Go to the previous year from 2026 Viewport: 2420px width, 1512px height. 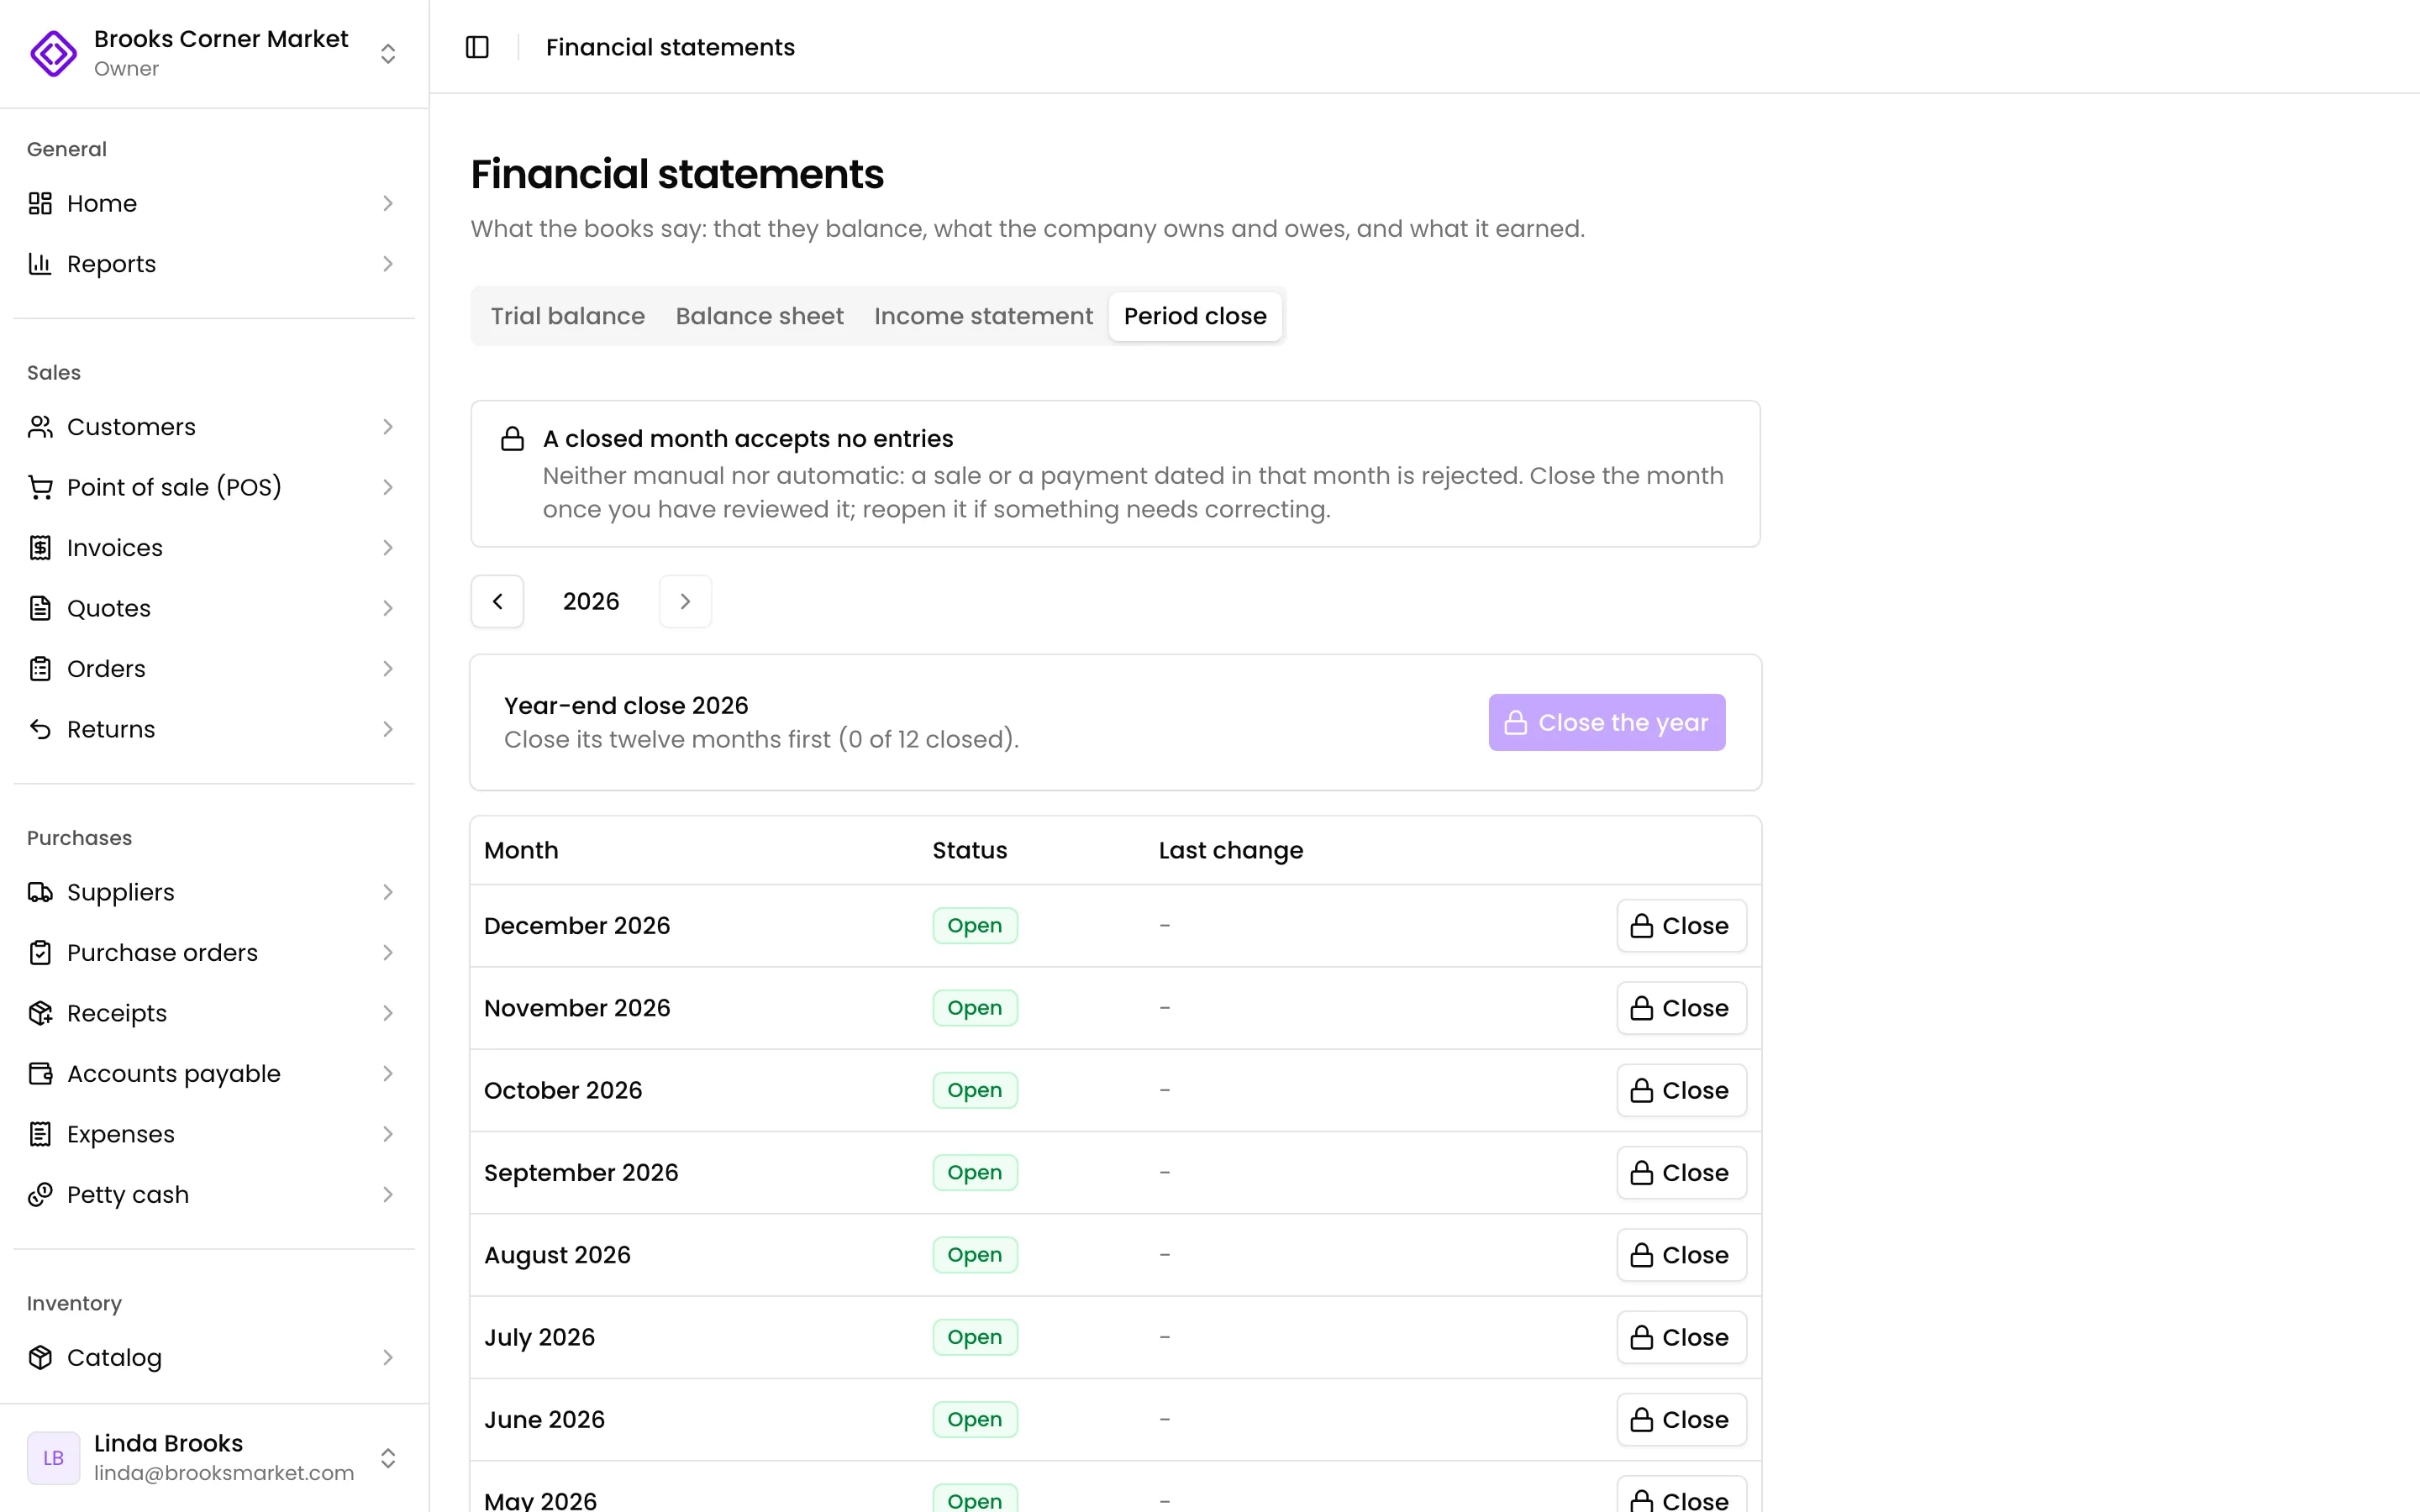tap(497, 601)
